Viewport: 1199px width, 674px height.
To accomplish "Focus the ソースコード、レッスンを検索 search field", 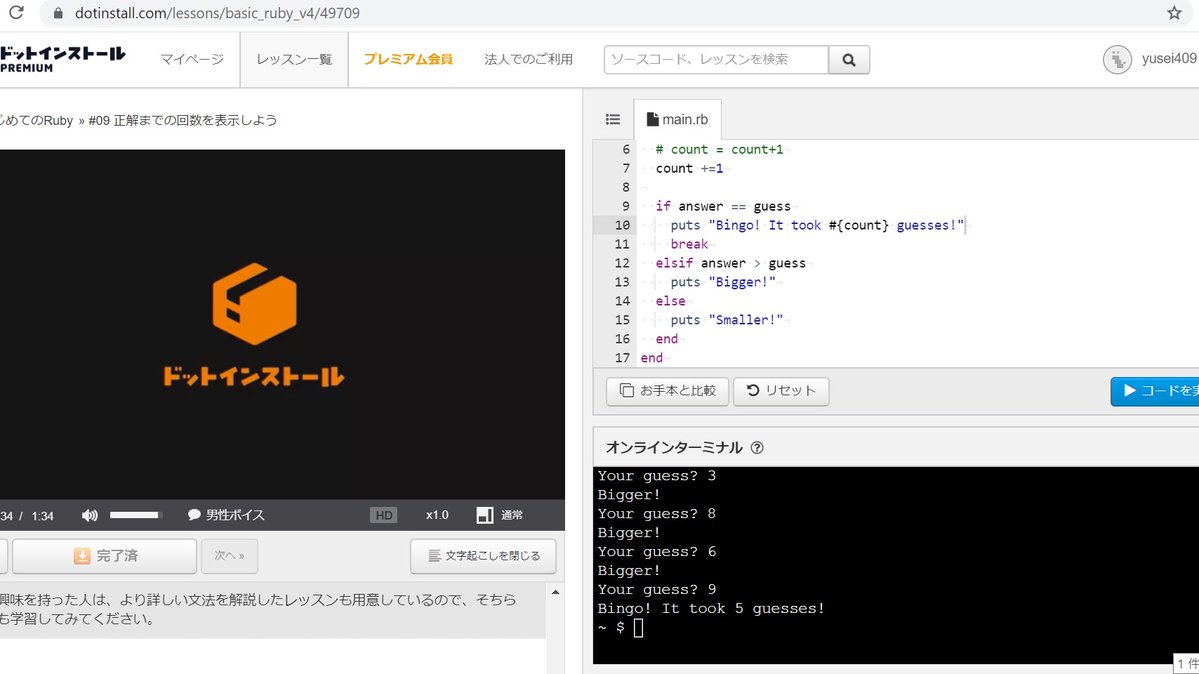I will 716,60.
